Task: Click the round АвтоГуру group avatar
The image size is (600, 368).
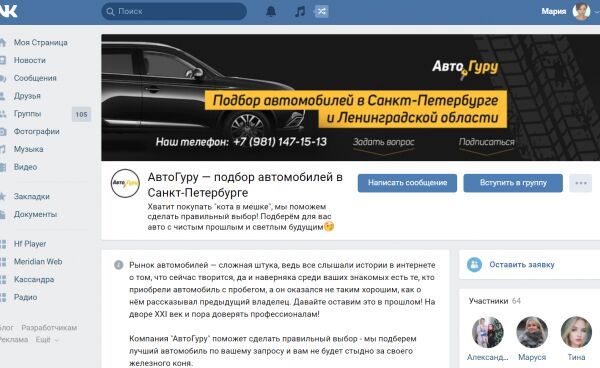Action: [x=125, y=183]
